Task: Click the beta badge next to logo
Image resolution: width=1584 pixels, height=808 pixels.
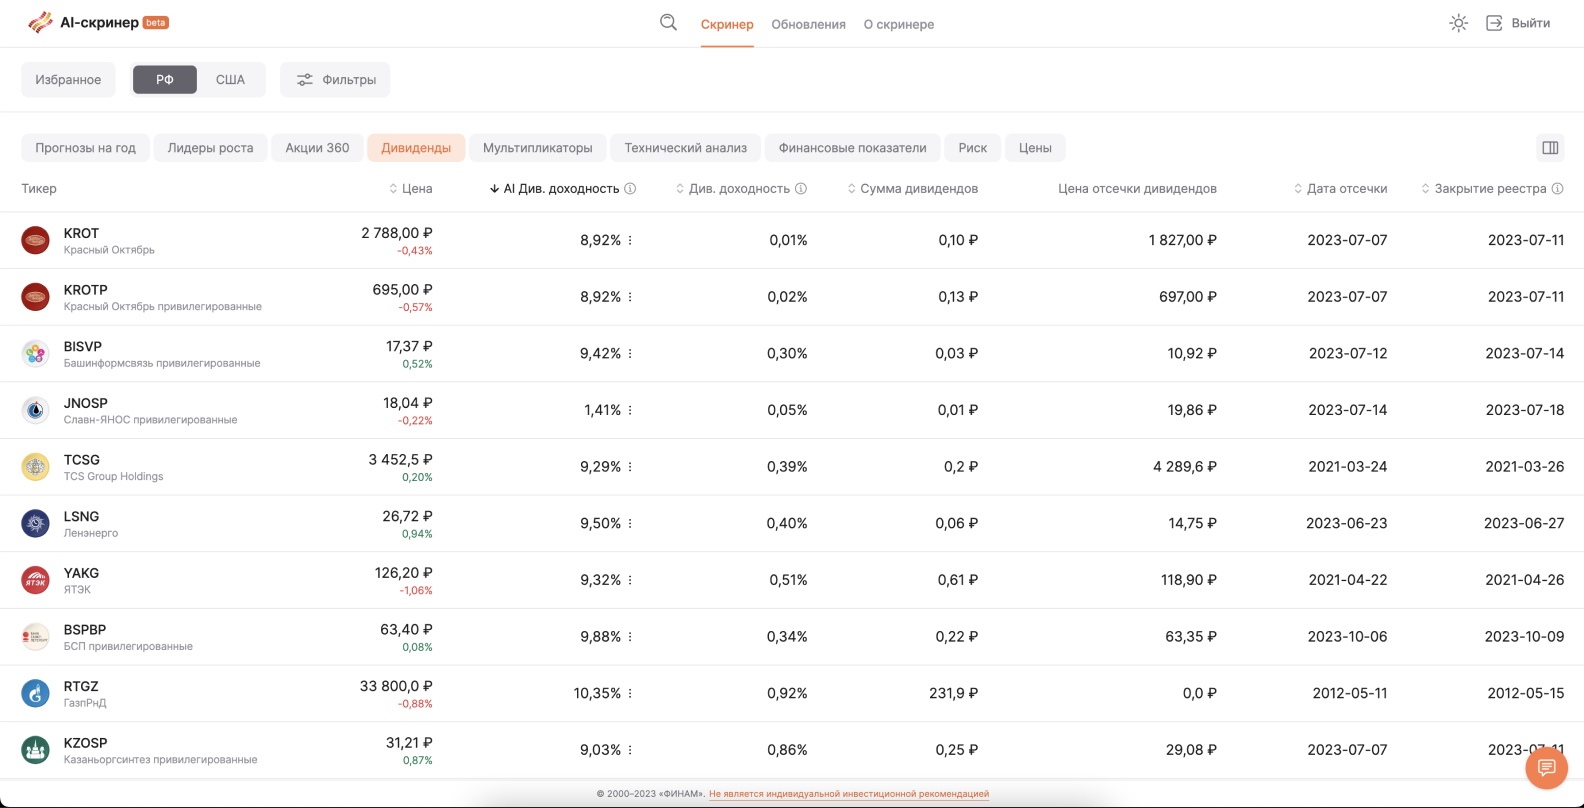Action: pos(156,22)
